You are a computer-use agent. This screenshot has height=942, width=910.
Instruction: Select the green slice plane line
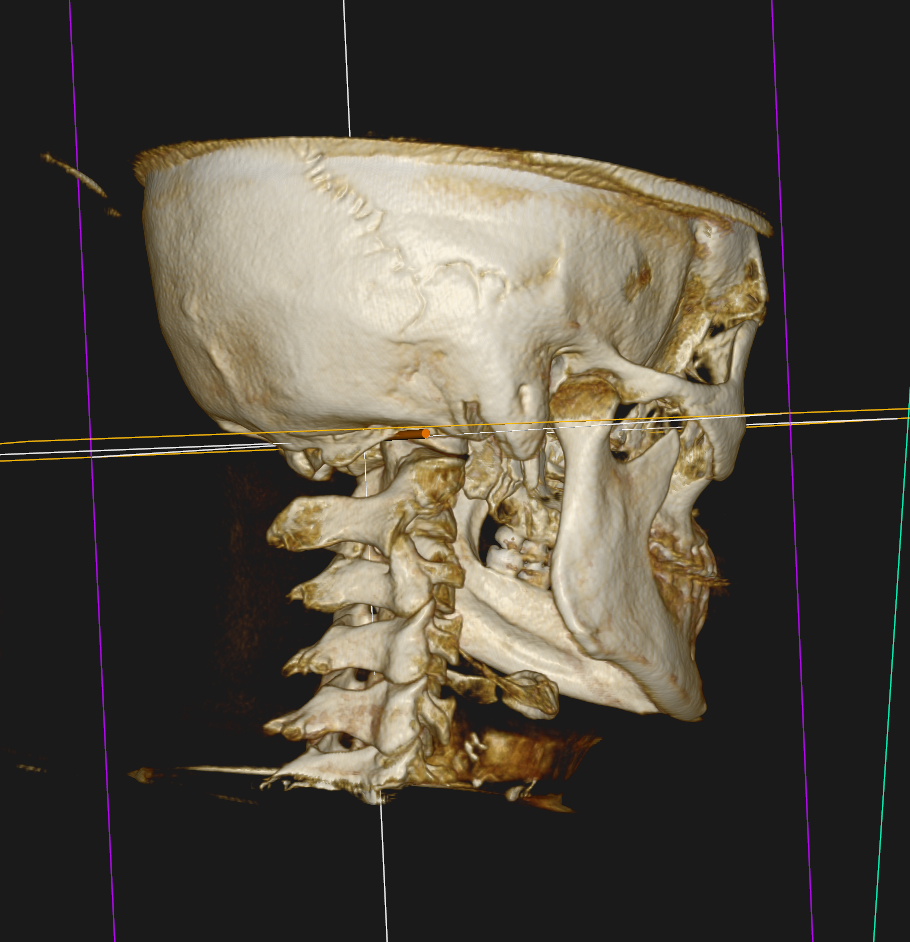tap(891, 666)
